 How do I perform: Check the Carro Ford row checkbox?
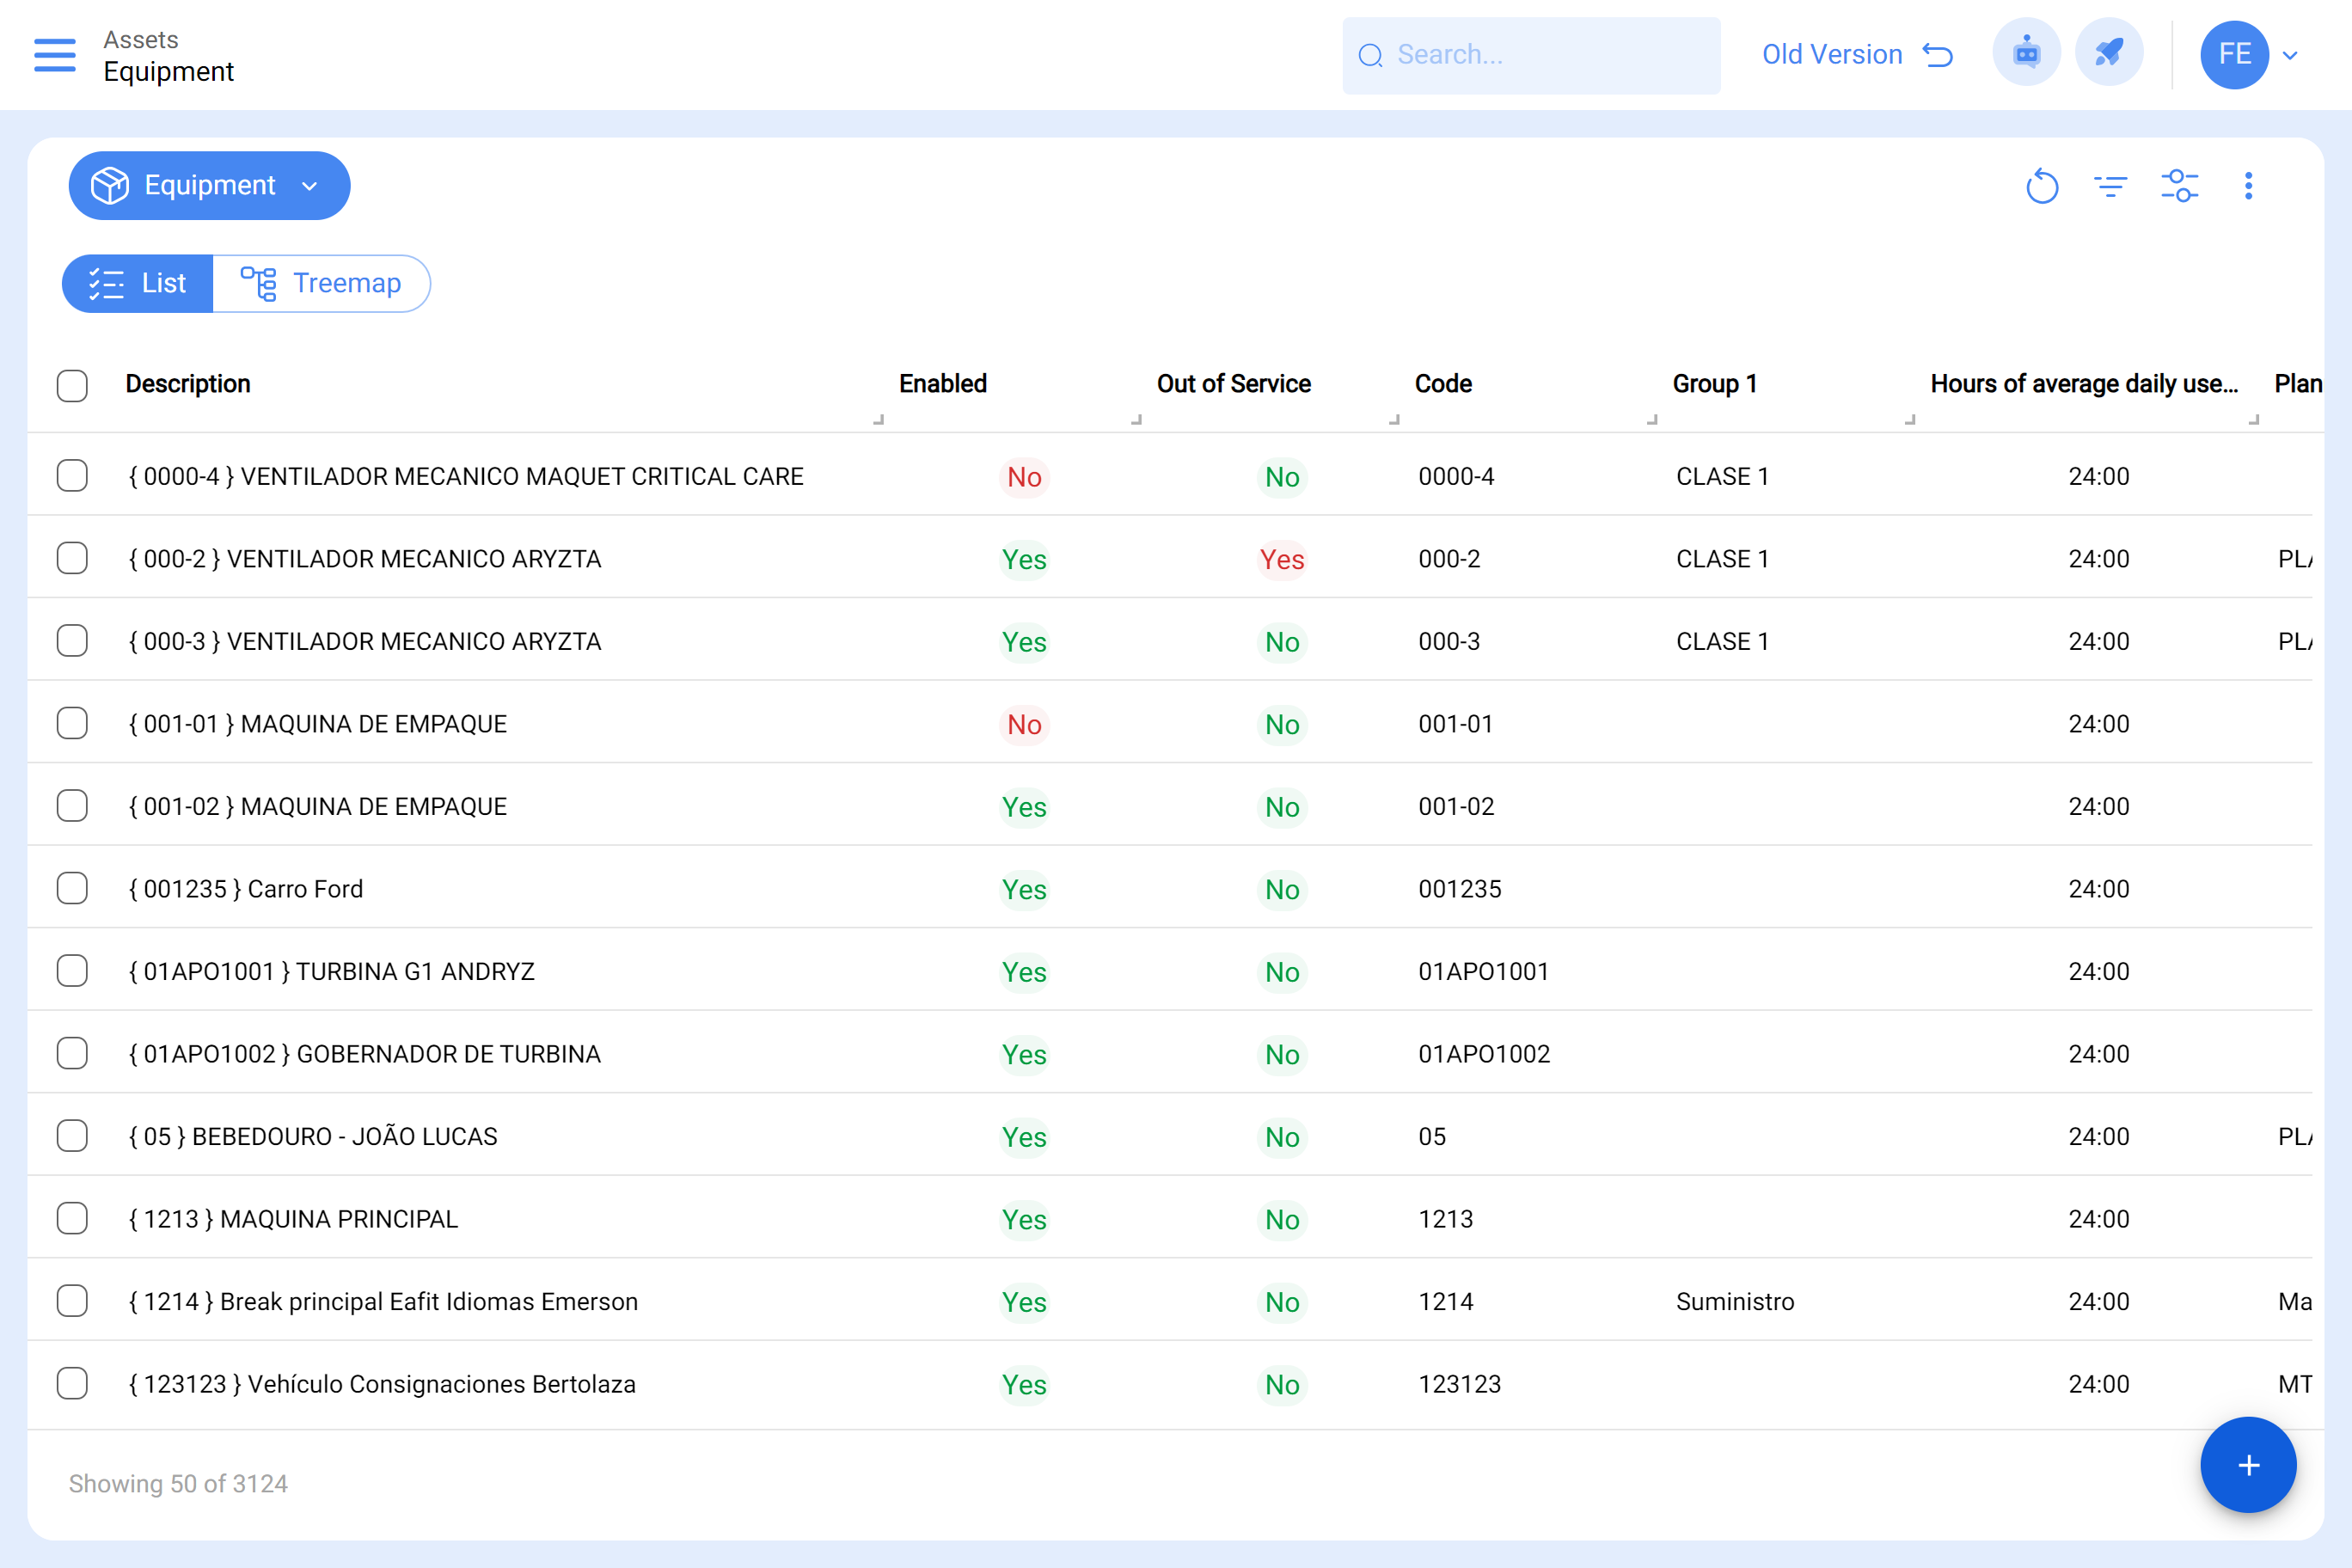[x=72, y=888]
